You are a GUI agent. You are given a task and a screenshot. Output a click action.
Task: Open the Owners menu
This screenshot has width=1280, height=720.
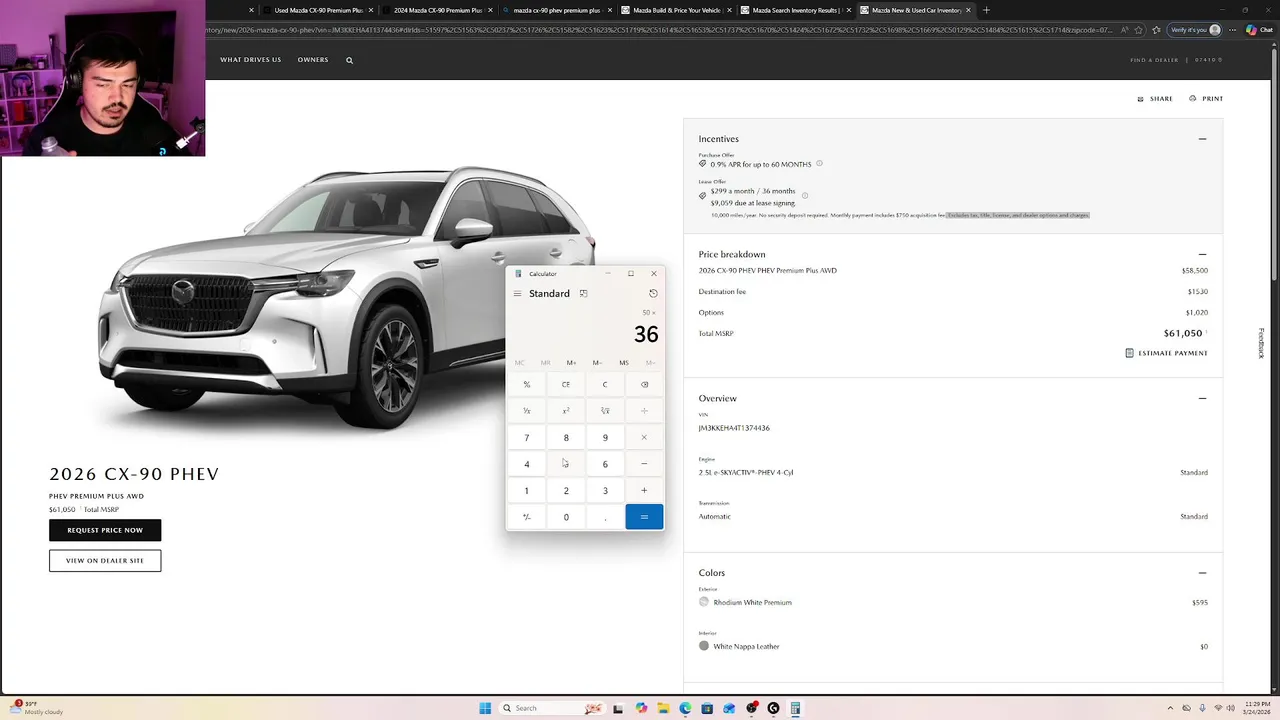313,60
